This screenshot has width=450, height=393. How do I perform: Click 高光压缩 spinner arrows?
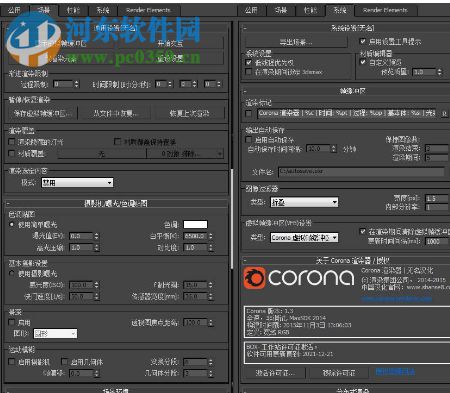97,248
